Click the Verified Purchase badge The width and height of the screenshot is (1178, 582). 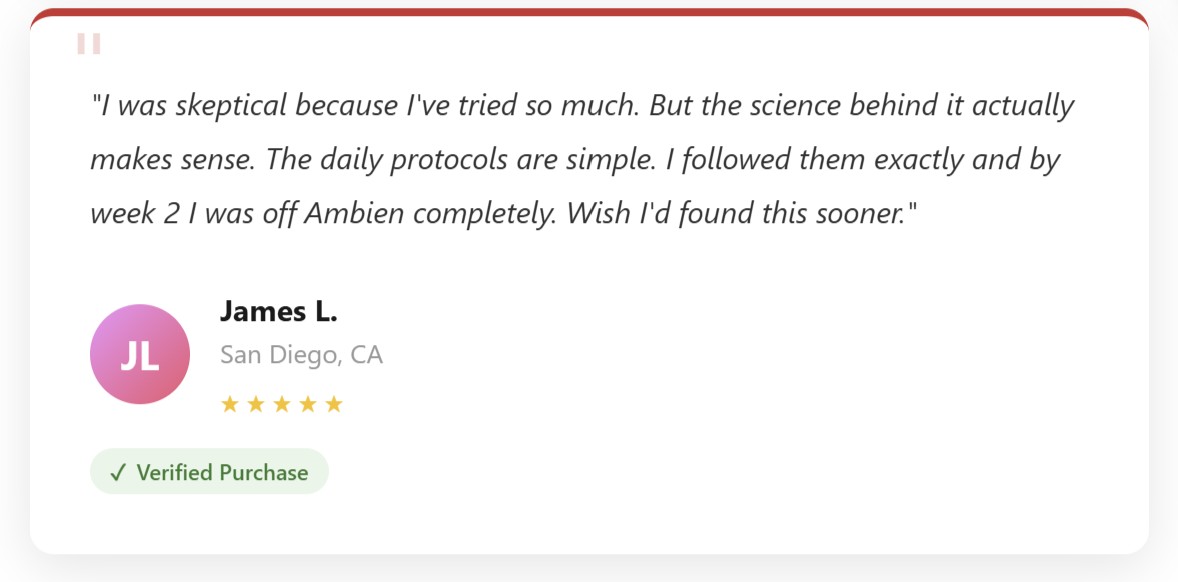click(210, 472)
